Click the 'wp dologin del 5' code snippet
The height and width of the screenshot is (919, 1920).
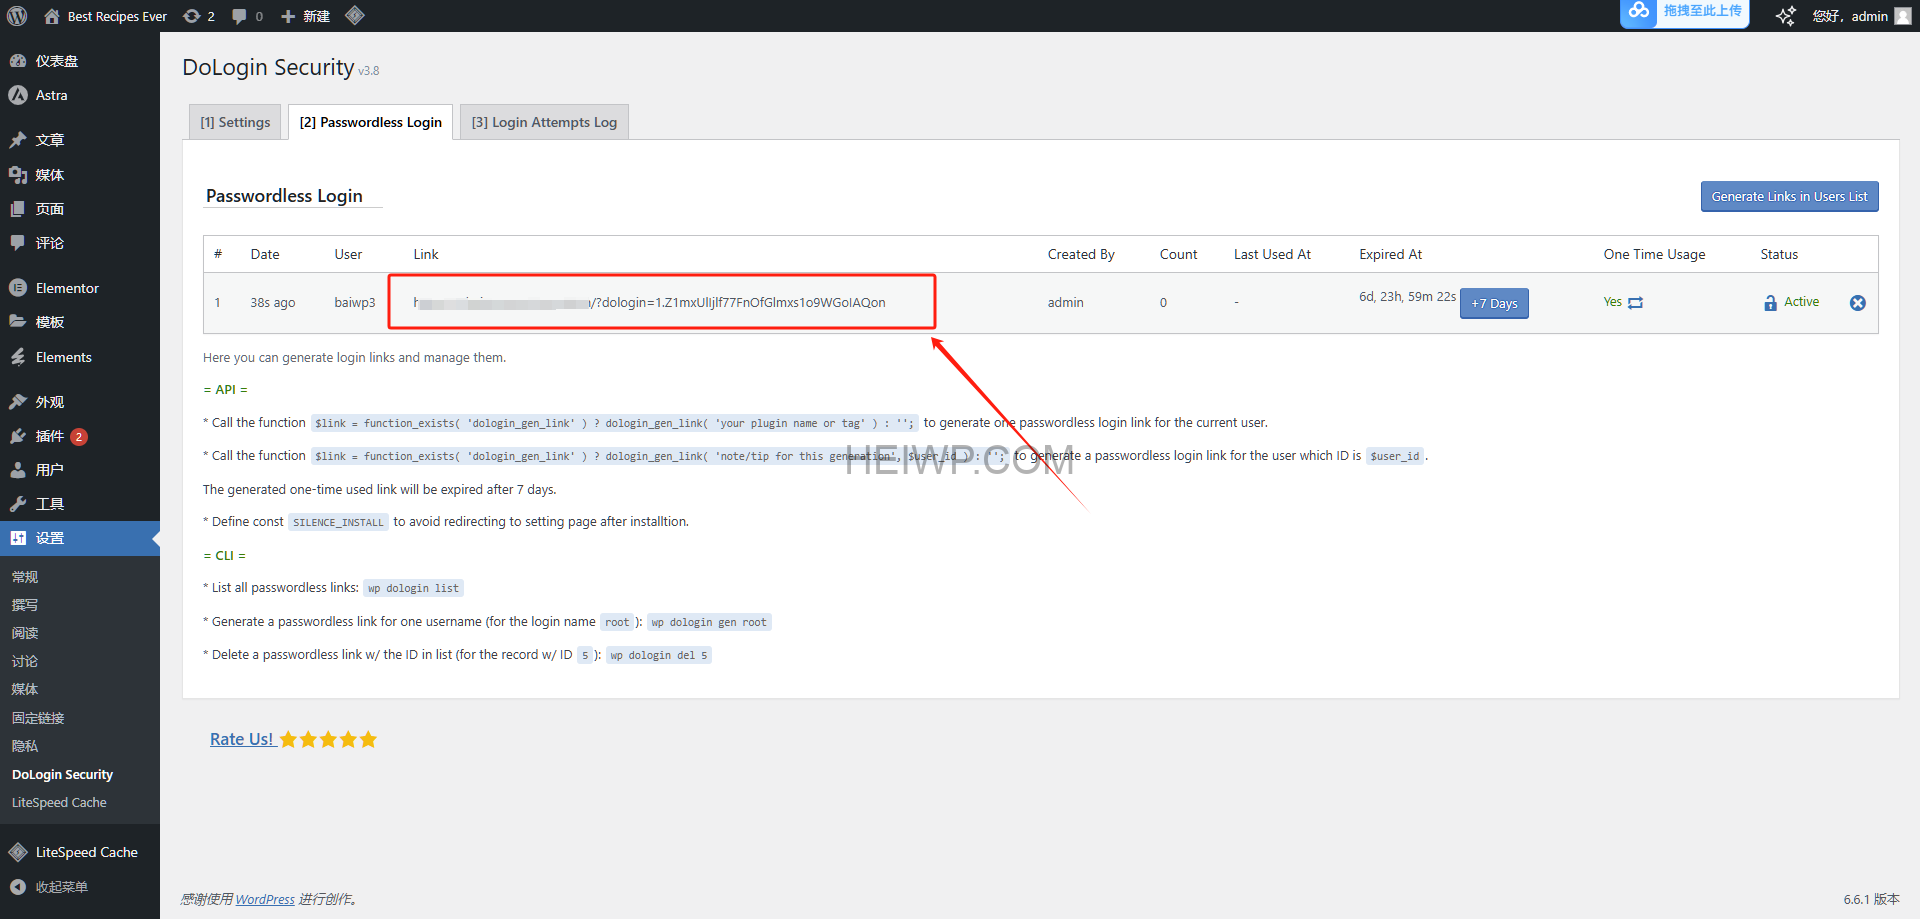(x=659, y=655)
